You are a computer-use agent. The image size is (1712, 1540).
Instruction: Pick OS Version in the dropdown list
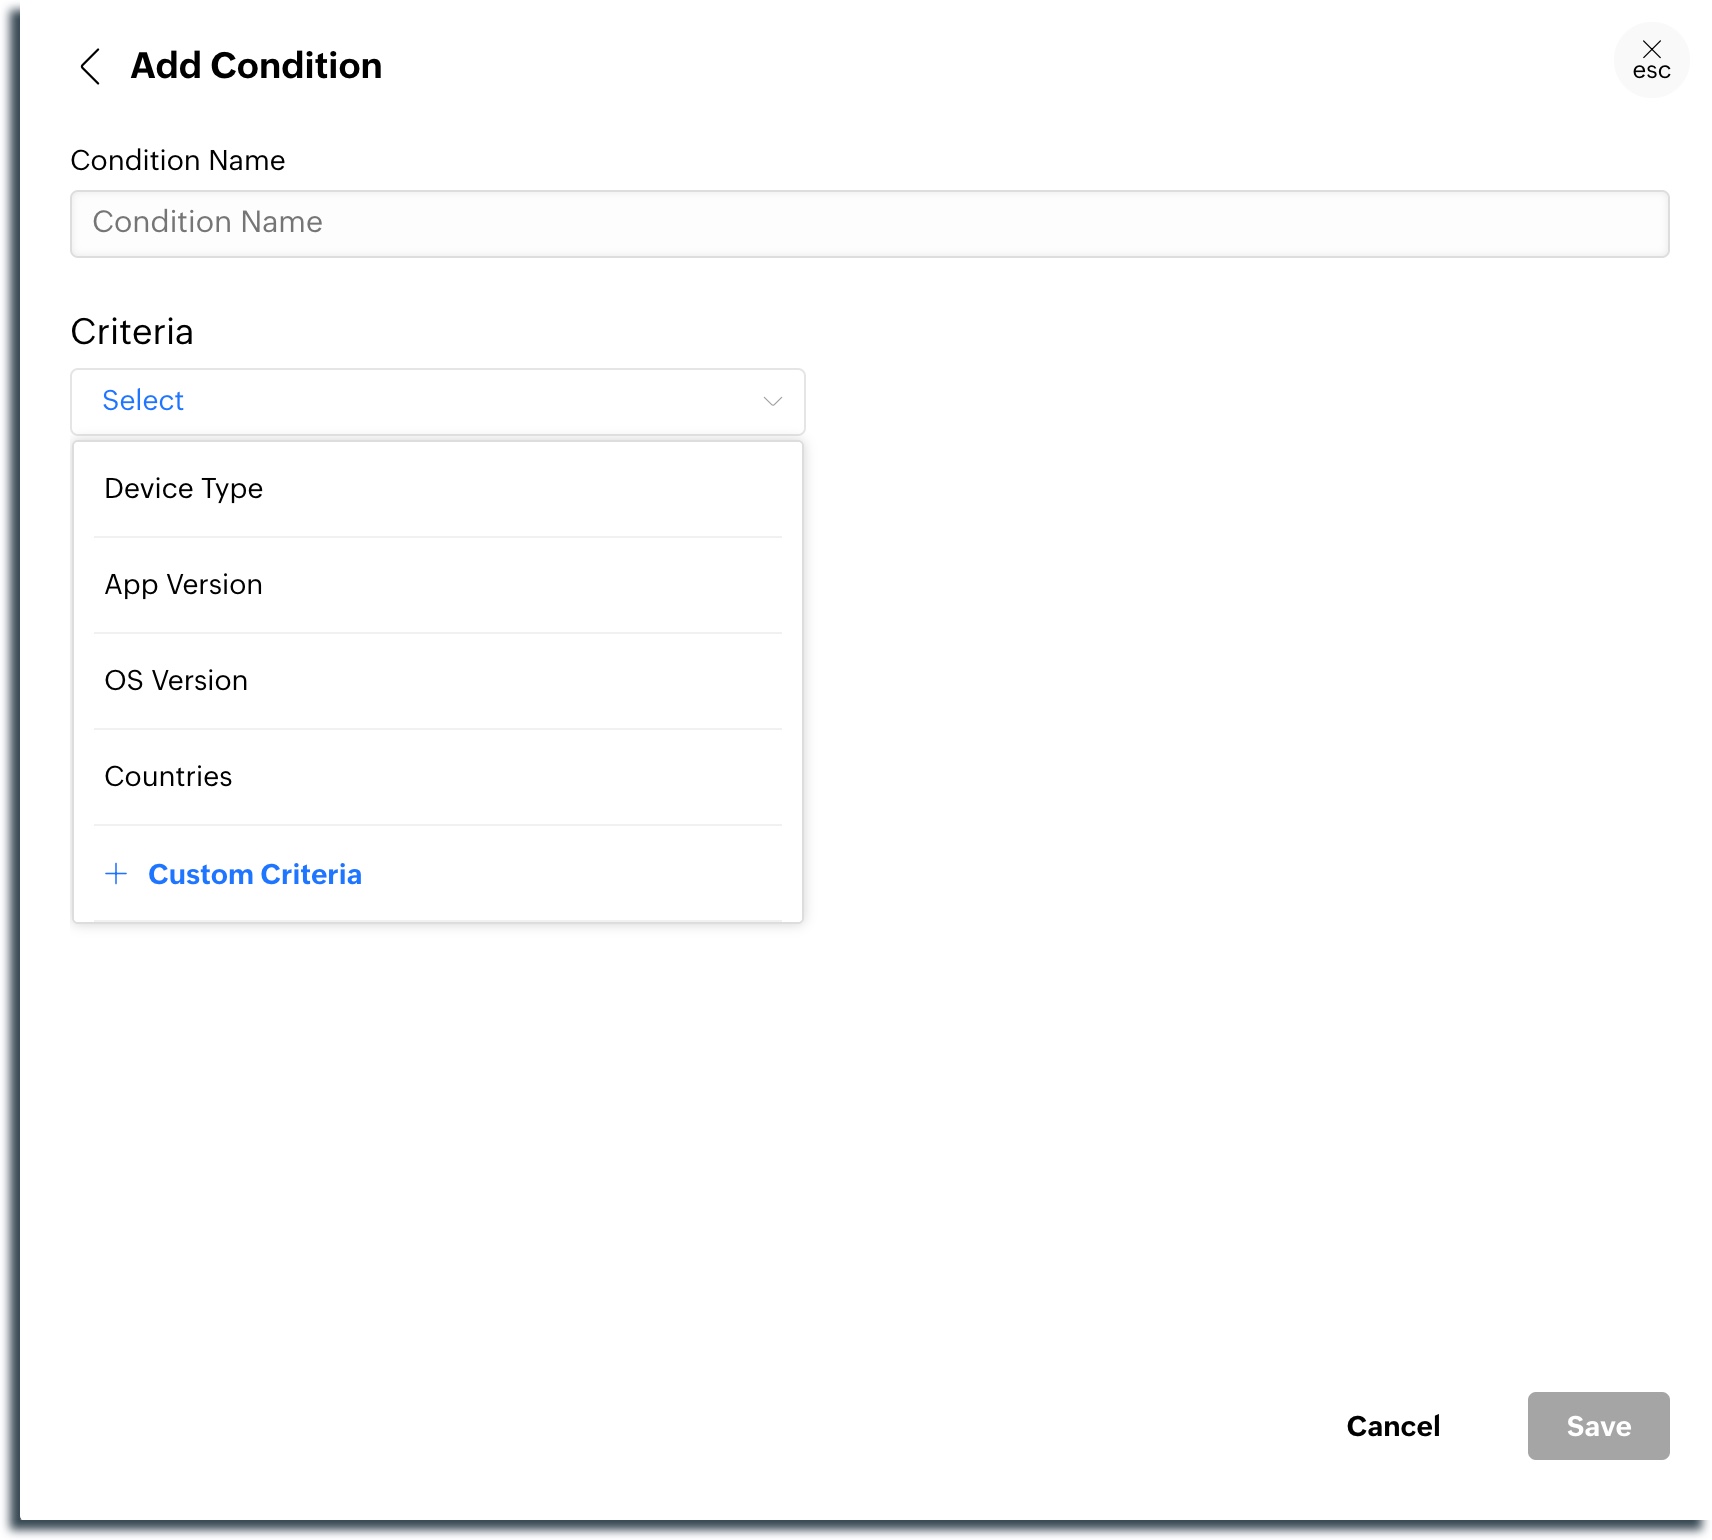point(176,681)
